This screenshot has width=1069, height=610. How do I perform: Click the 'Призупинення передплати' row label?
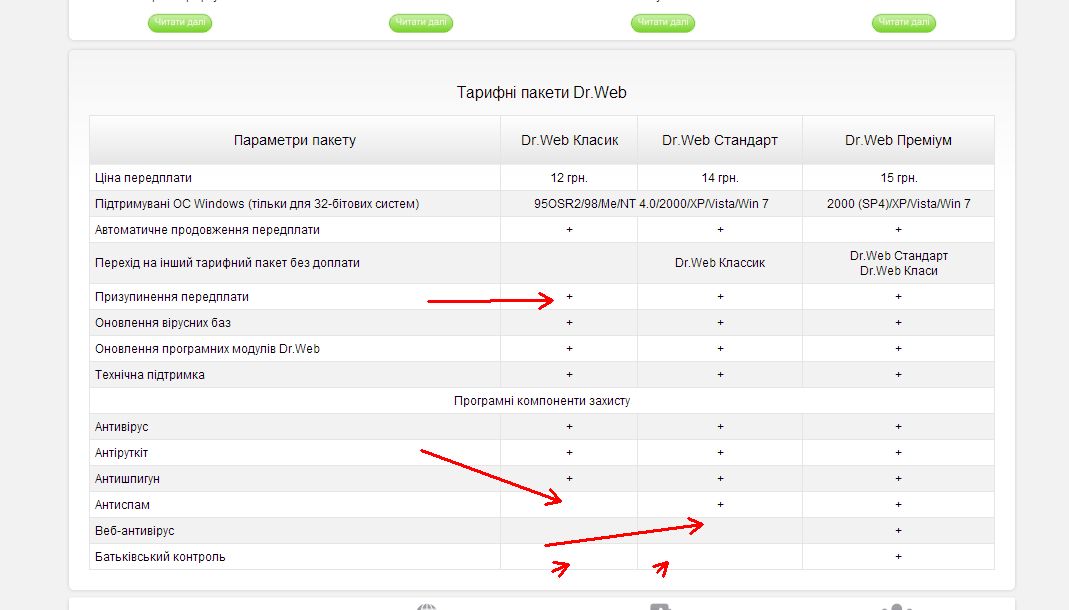coord(172,297)
